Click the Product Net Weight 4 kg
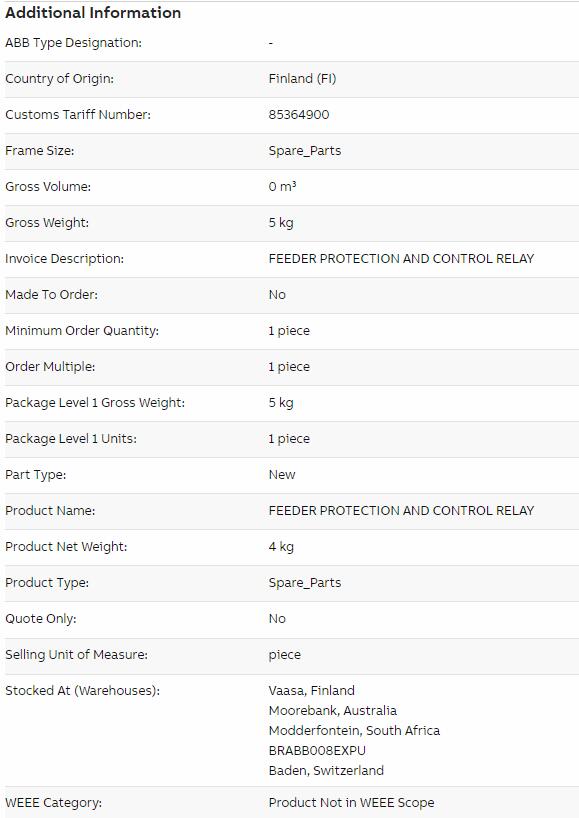 [281, 547]
